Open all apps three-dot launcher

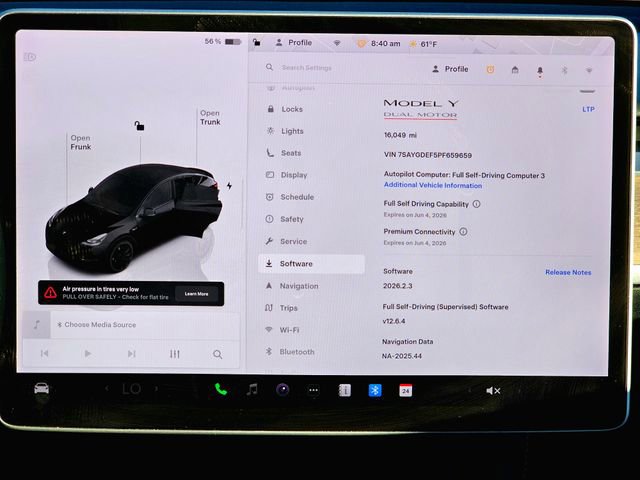(313, 390)
